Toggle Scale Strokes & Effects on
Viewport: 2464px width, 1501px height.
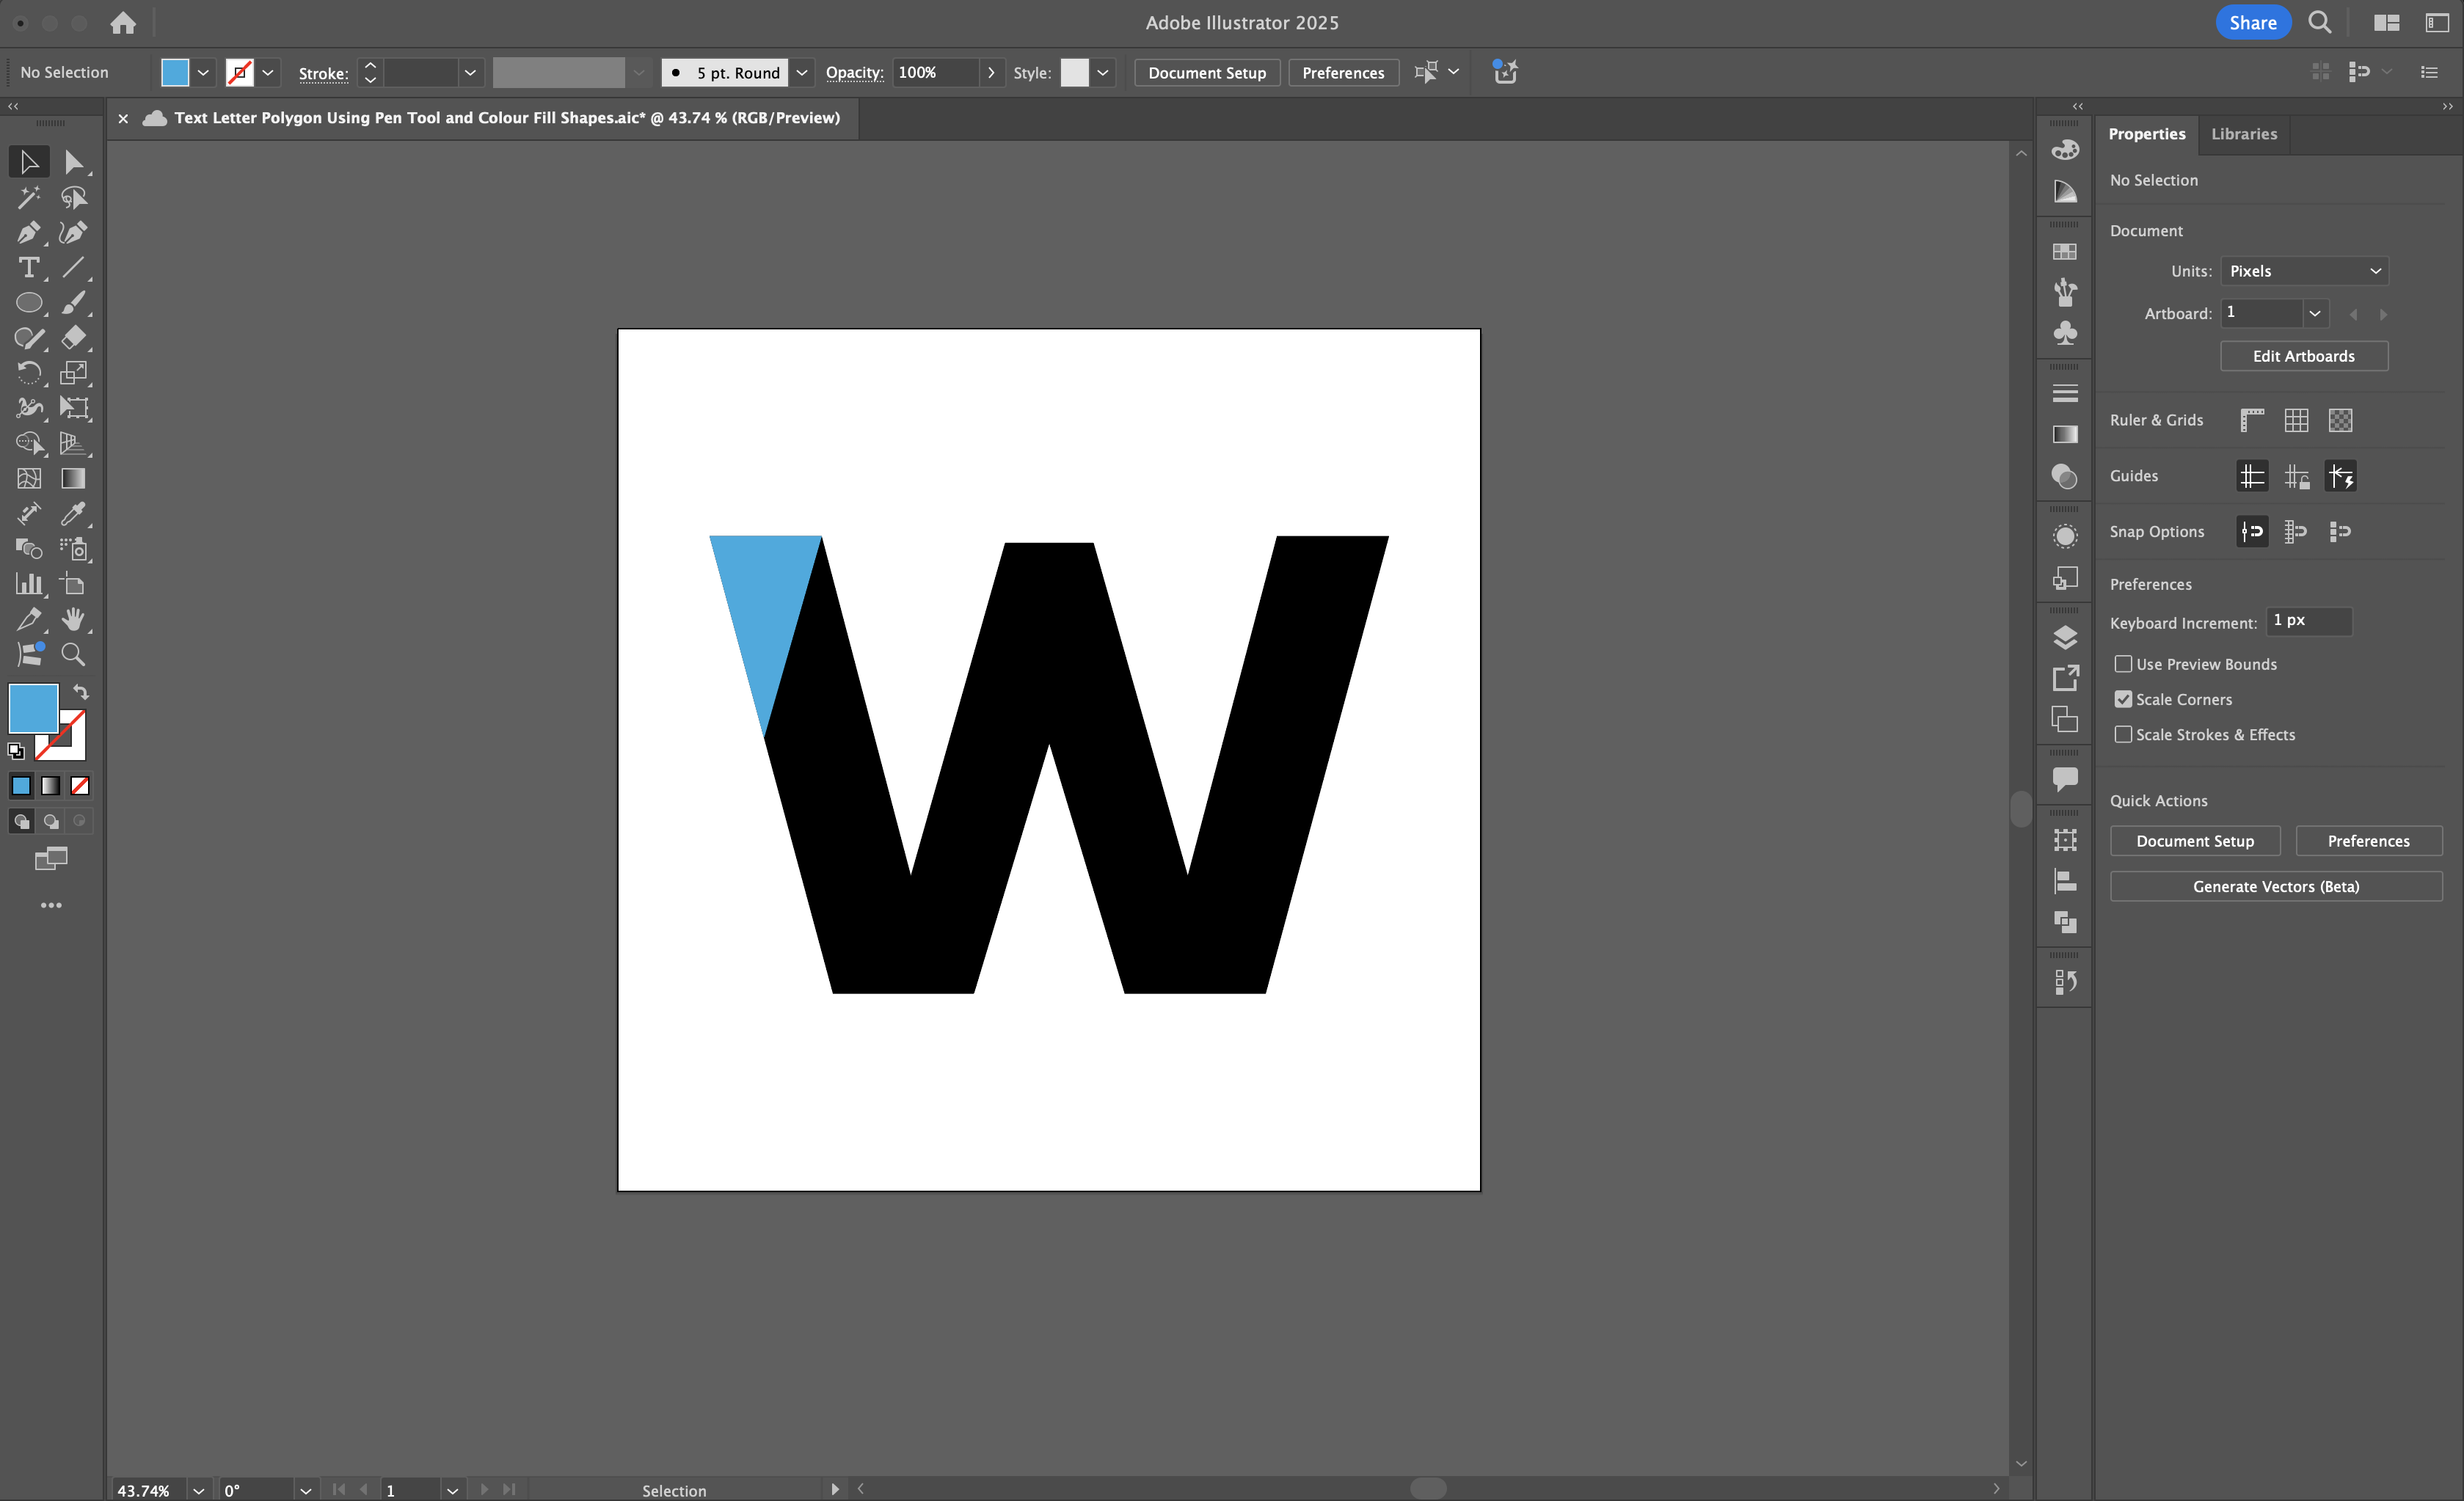pos(2123,734)
